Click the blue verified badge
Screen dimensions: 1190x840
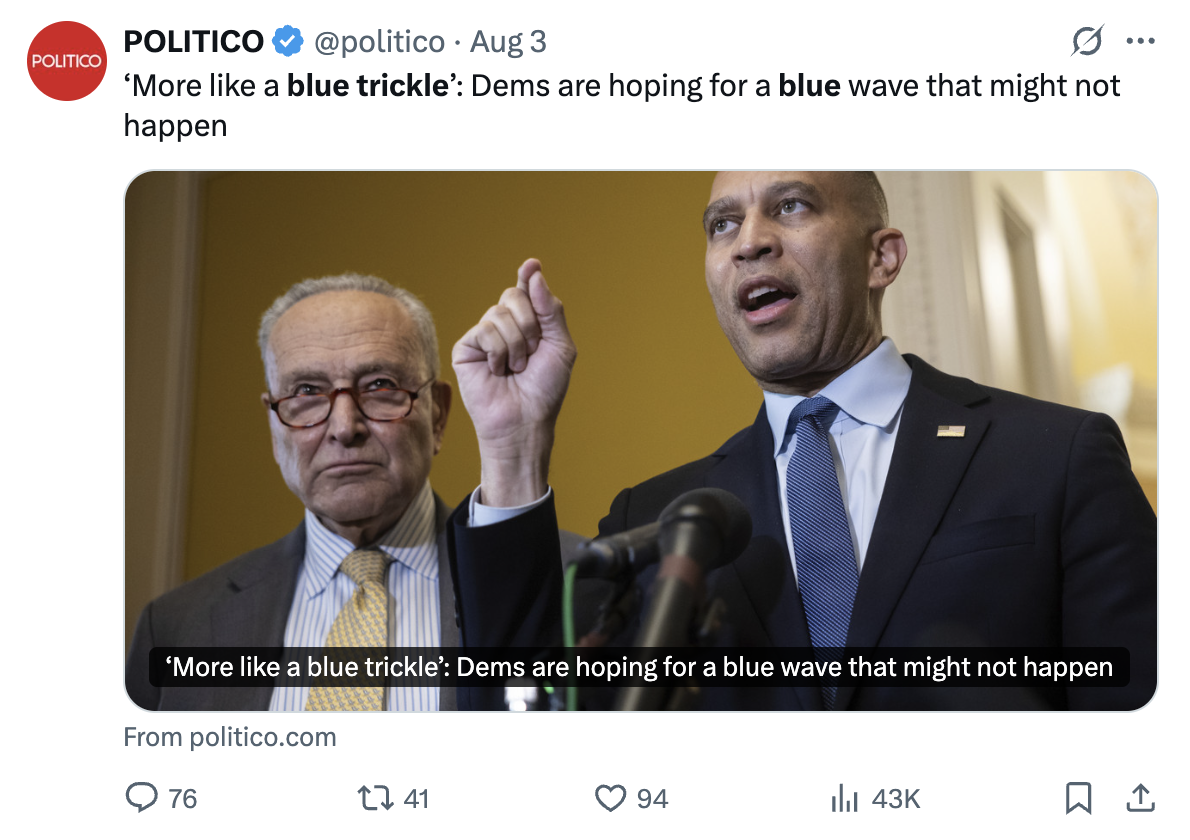coord(289,42)
